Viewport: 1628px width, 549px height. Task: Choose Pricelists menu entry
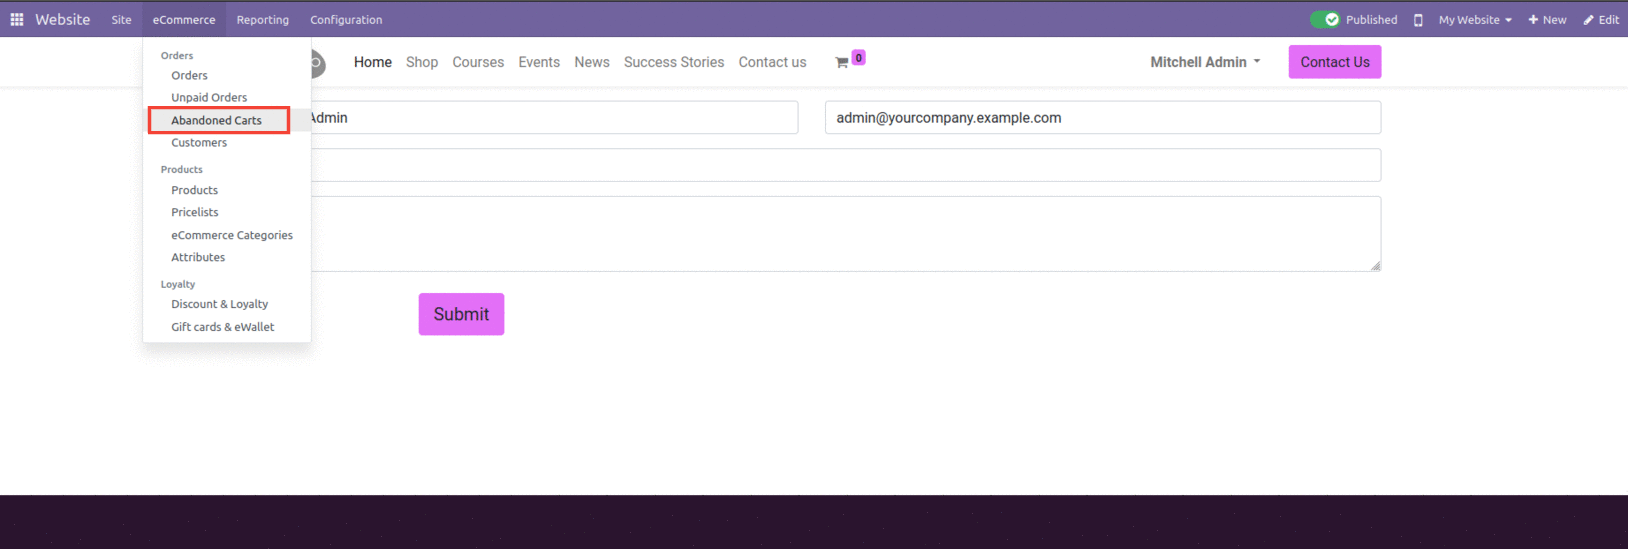tap(194, 212)
